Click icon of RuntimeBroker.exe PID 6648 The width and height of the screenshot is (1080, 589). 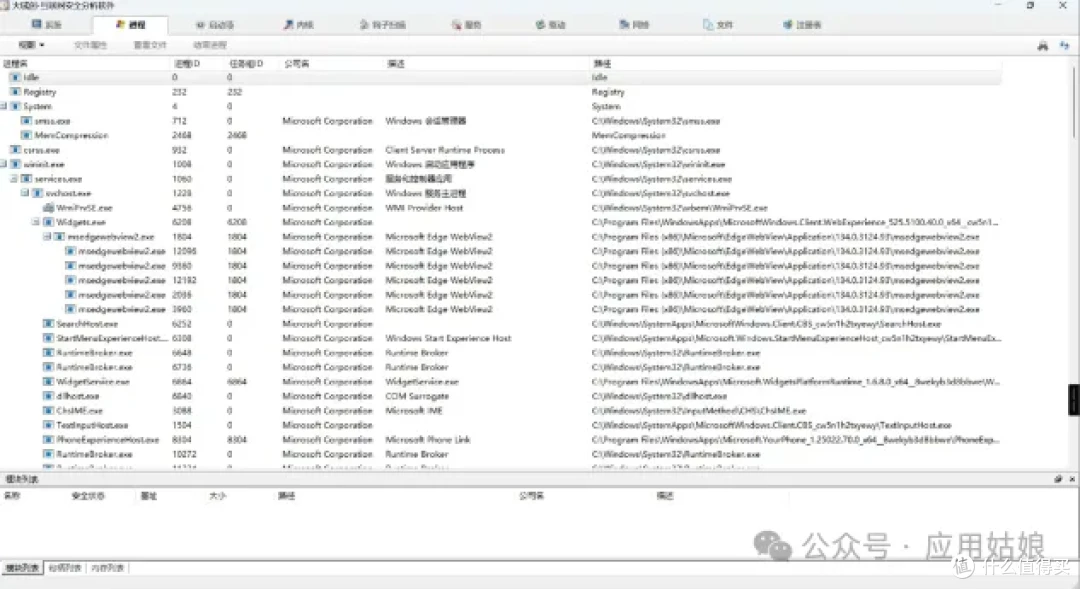coord(48,352)
